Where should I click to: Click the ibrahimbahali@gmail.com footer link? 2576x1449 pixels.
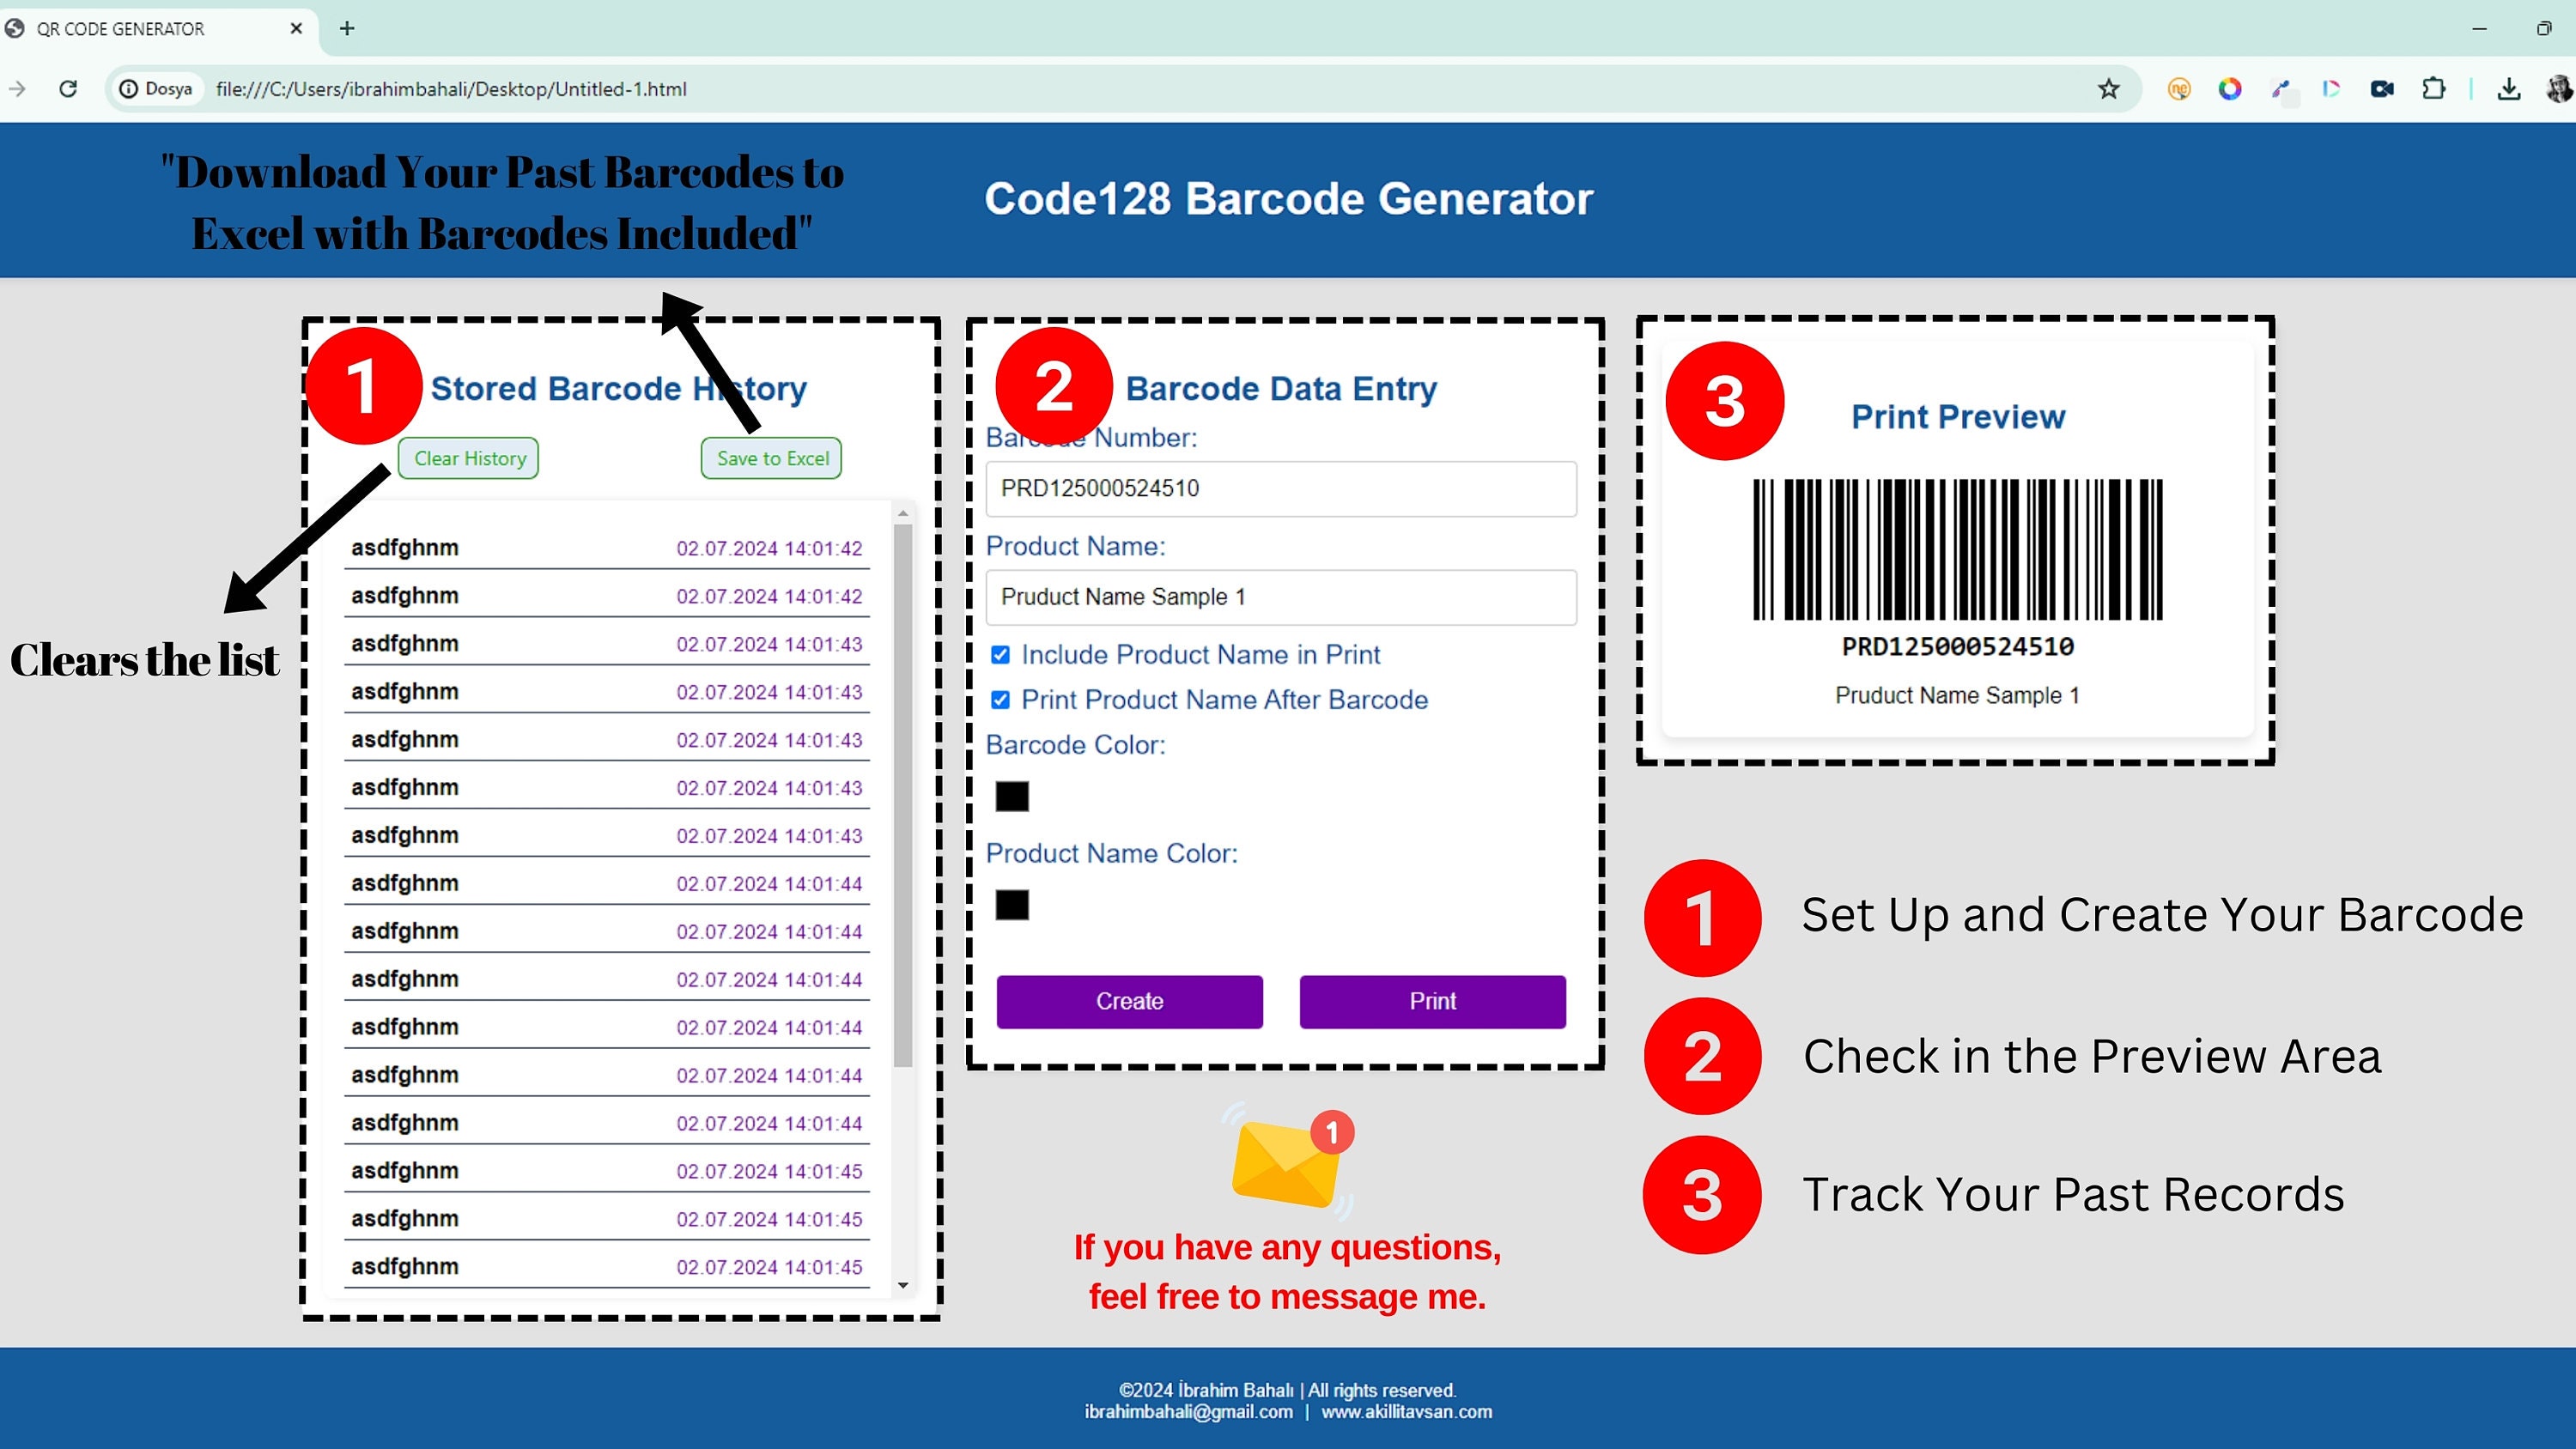[x=1188, y=1411]
